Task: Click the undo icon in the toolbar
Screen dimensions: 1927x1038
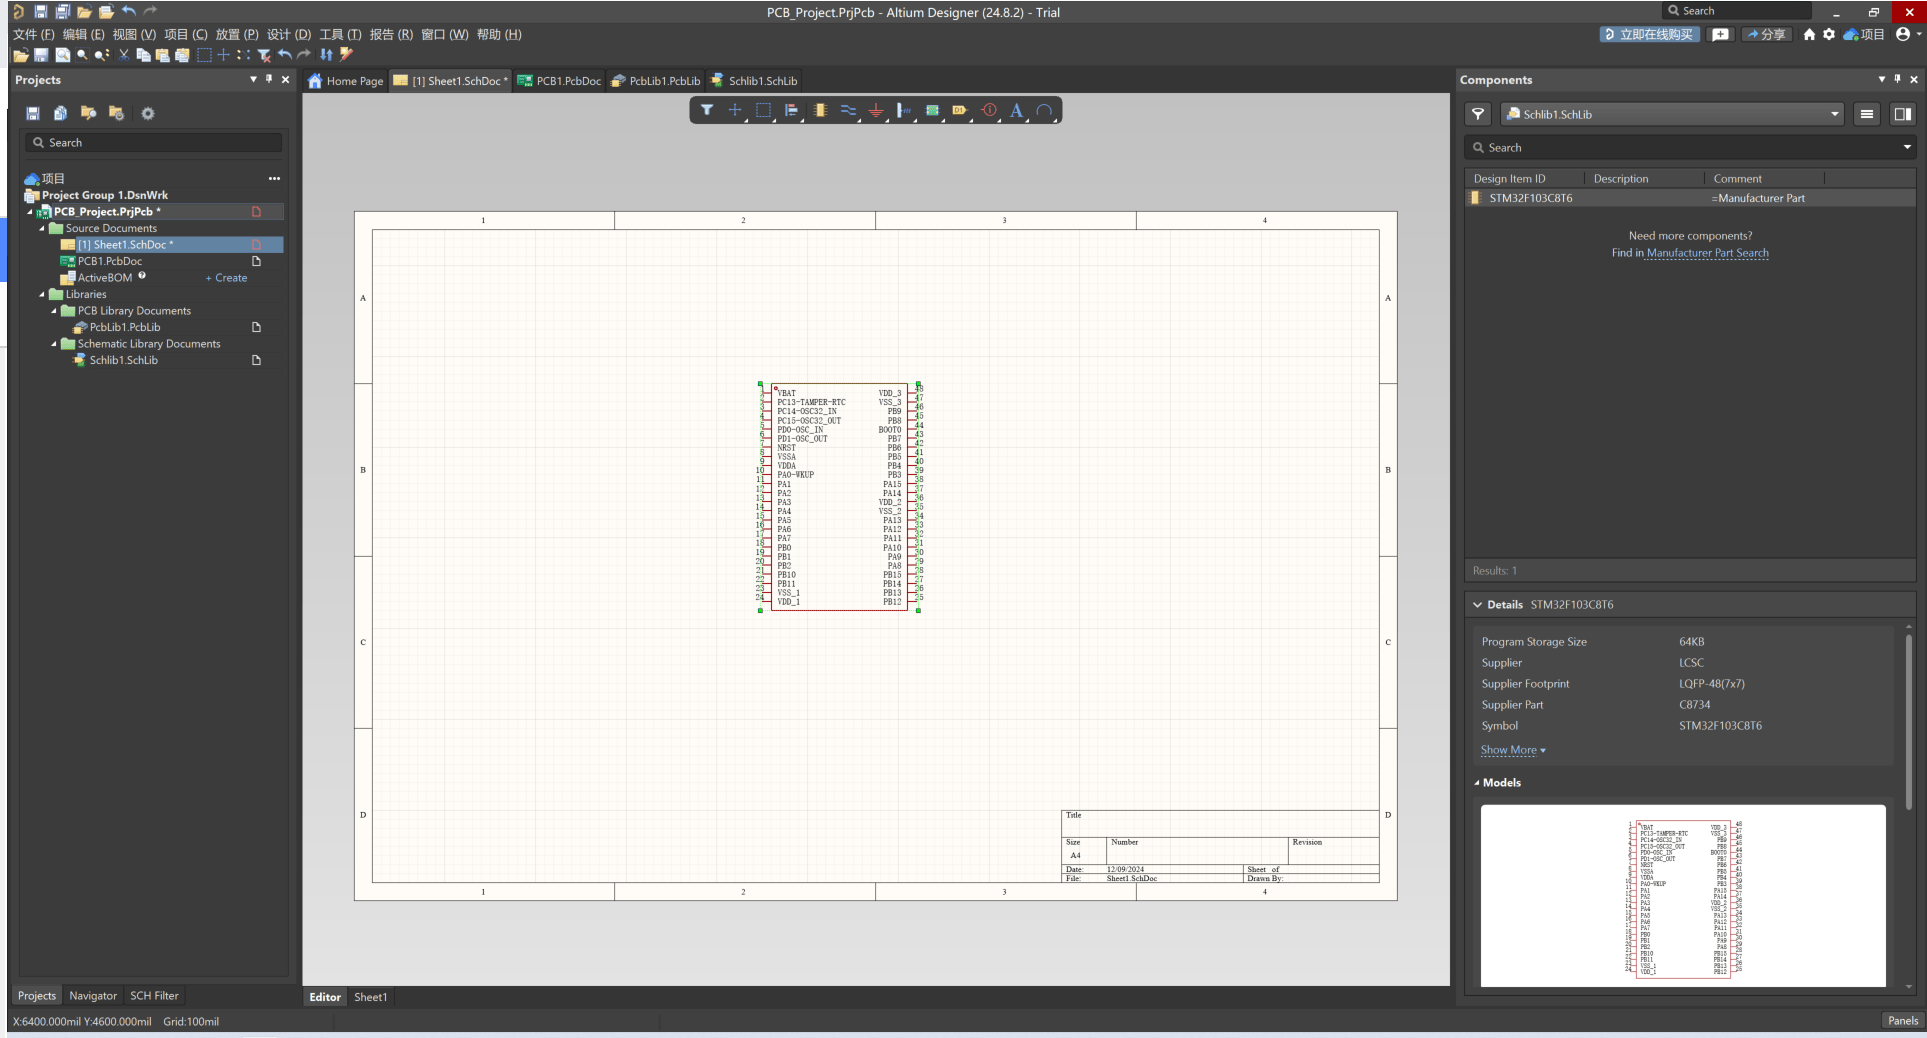Action: coord(284,55)
